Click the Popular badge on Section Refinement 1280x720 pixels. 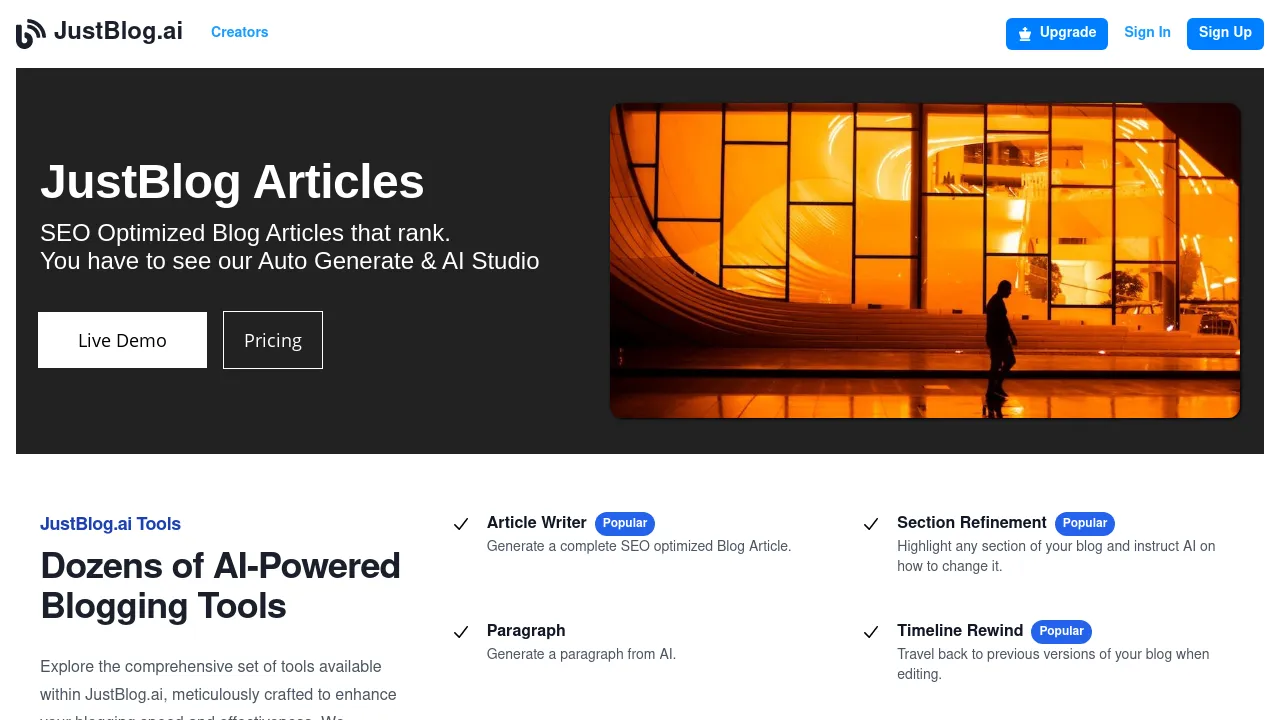coord(1084,523)
